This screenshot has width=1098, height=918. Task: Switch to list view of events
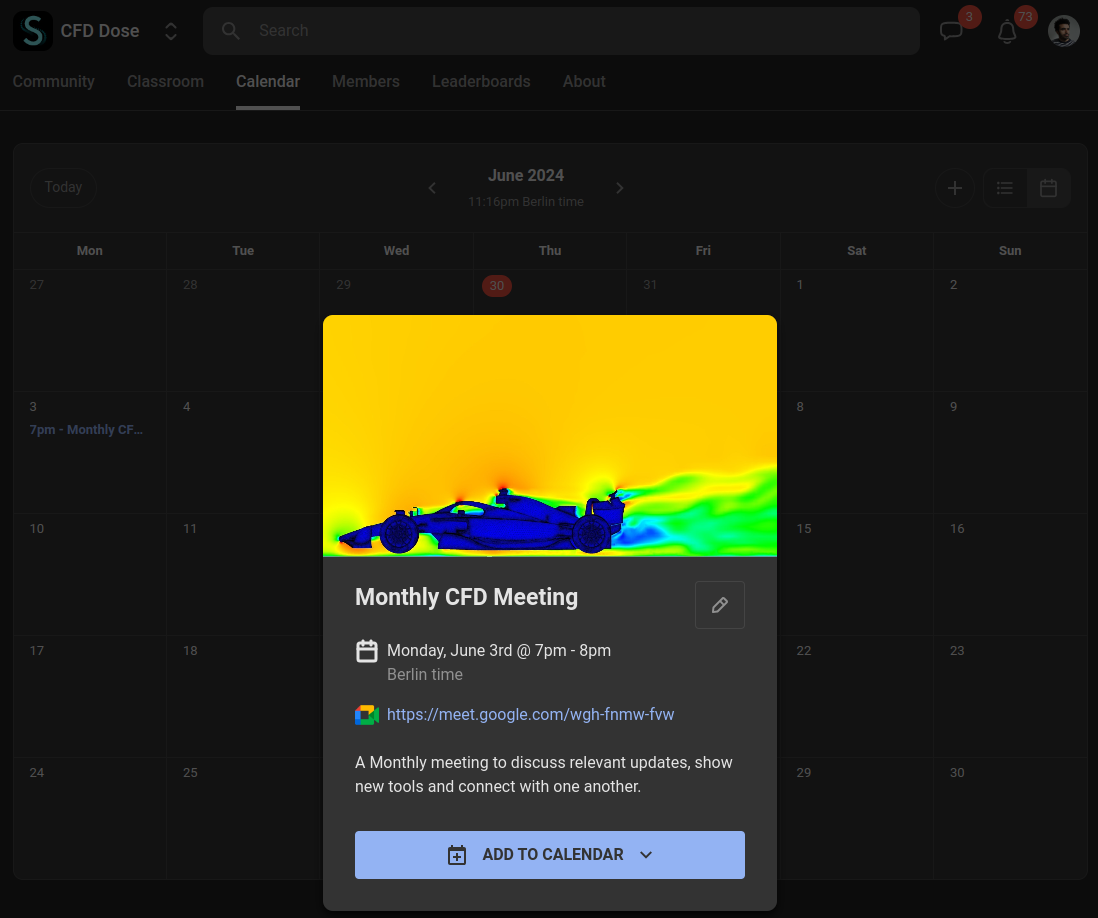[1004, 187]
